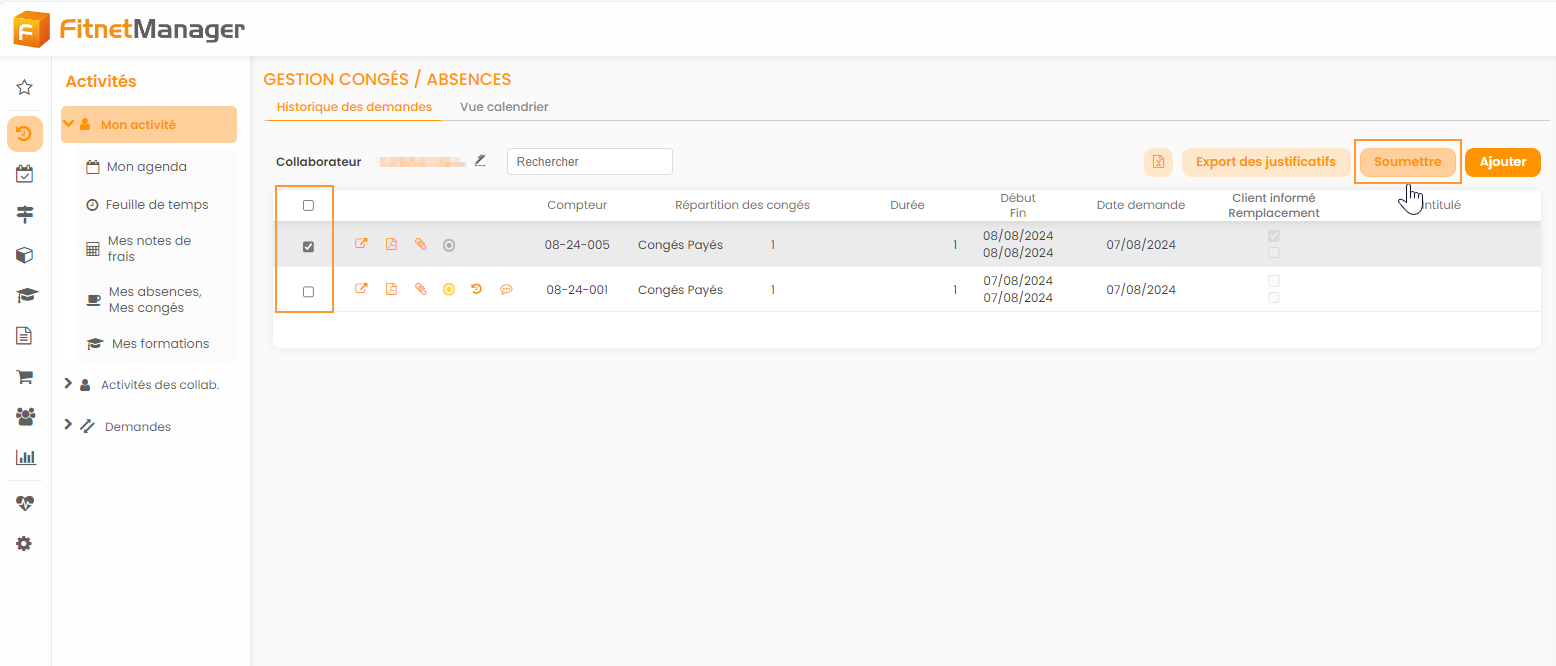1556x666 pixels.
Task: Click the Soumettre button
Action: point(1407,162)
